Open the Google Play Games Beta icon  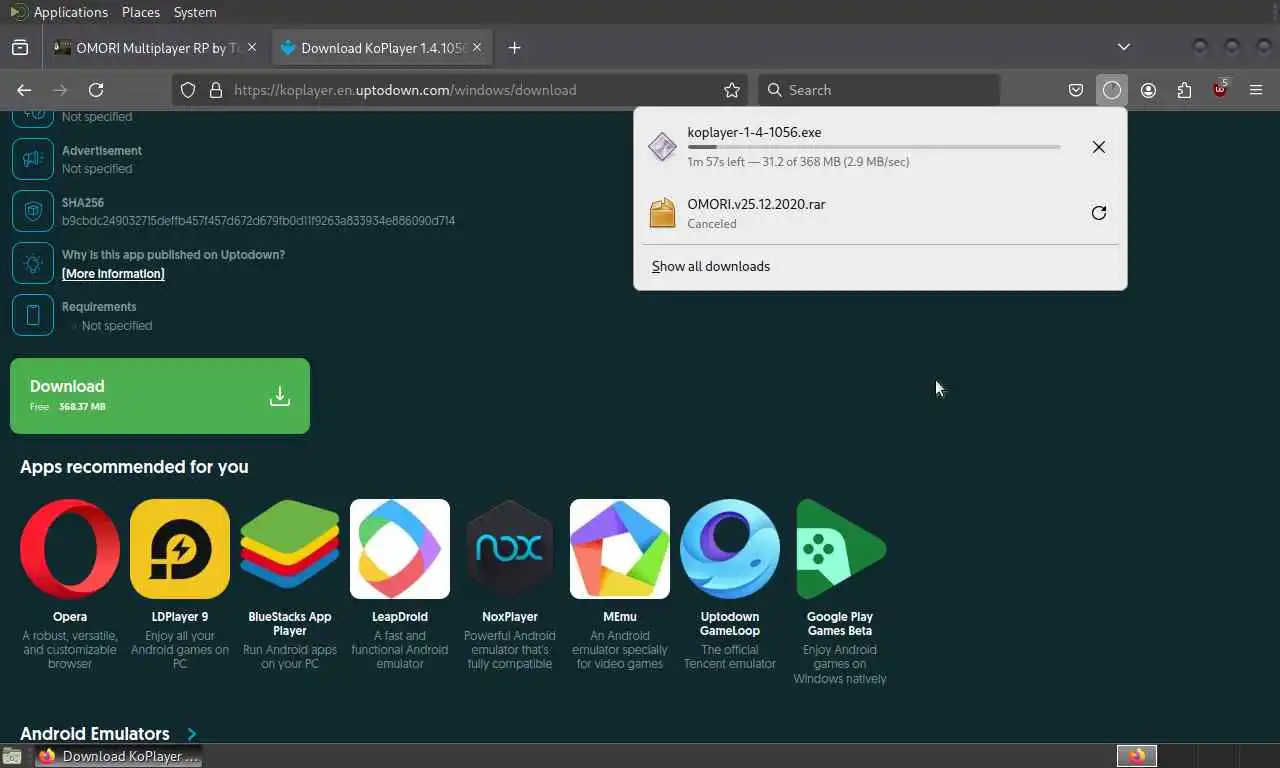[840, 549]
